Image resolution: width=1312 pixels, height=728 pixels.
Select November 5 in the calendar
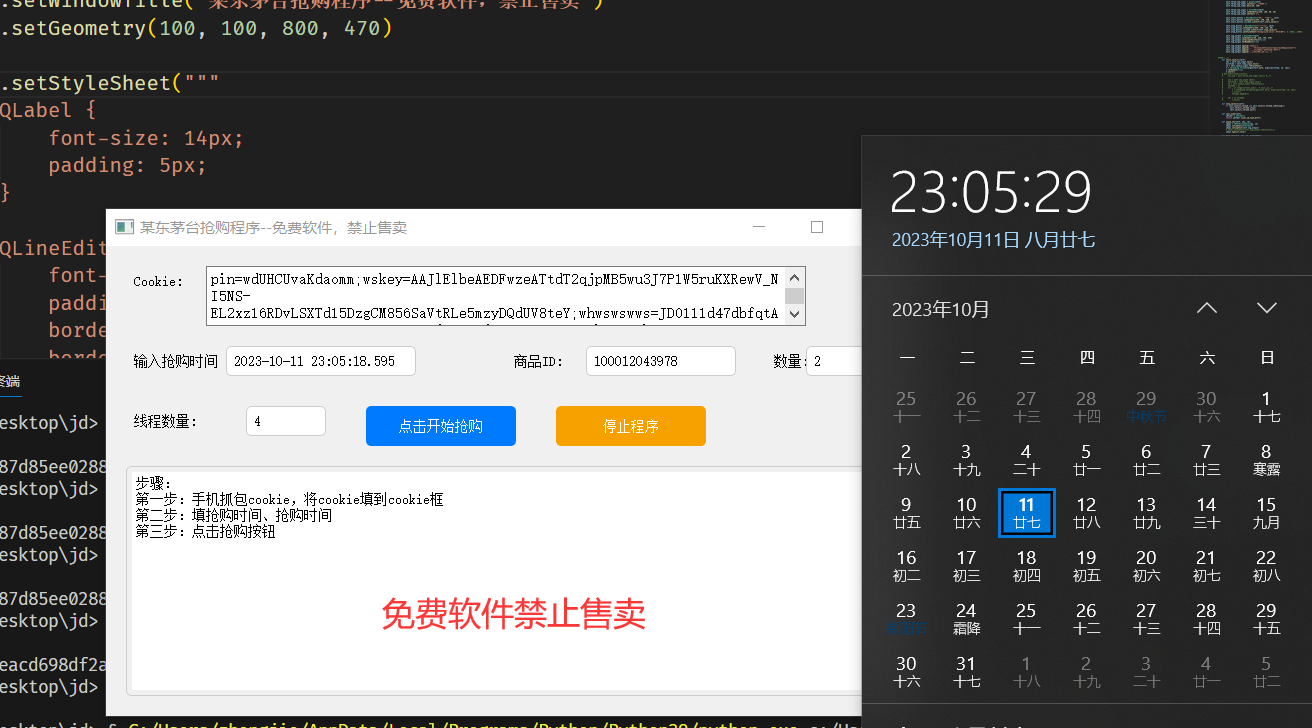tap(1266, 671)
